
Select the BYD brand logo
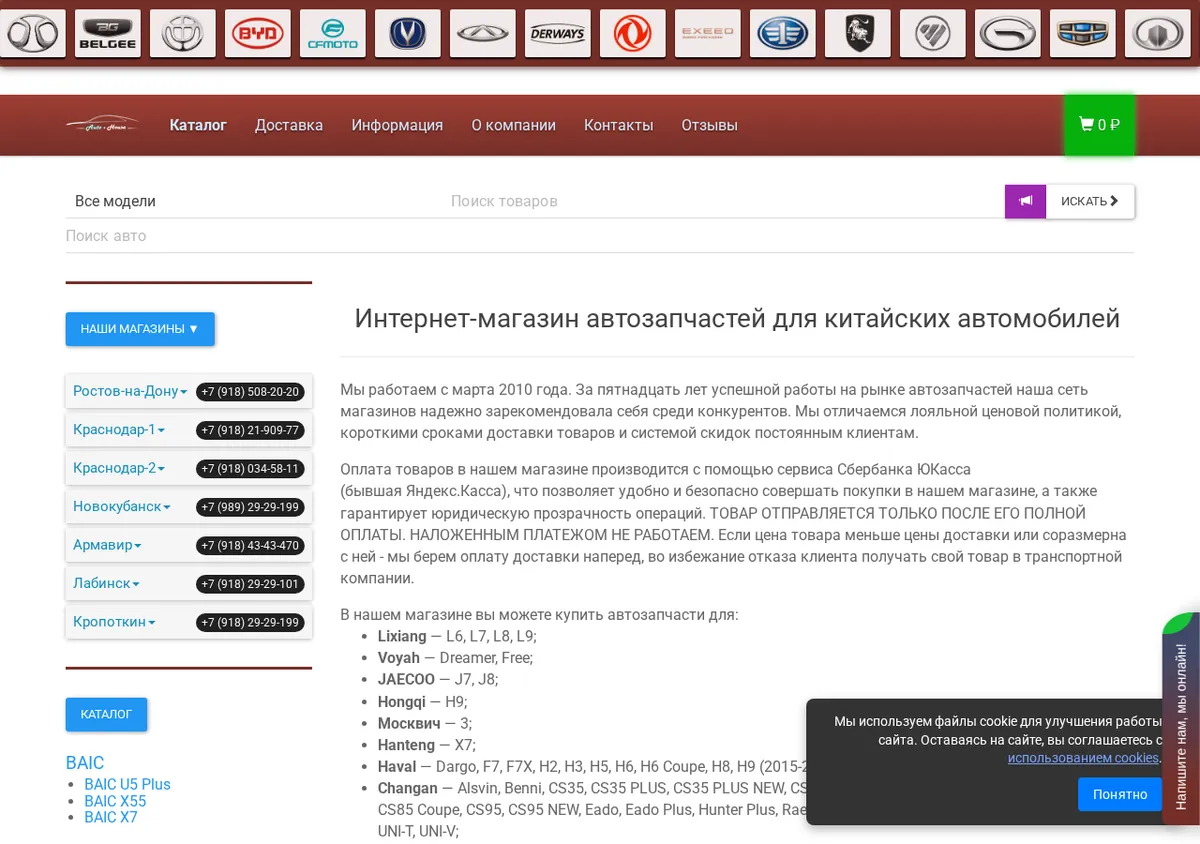[x=258, y=33]
